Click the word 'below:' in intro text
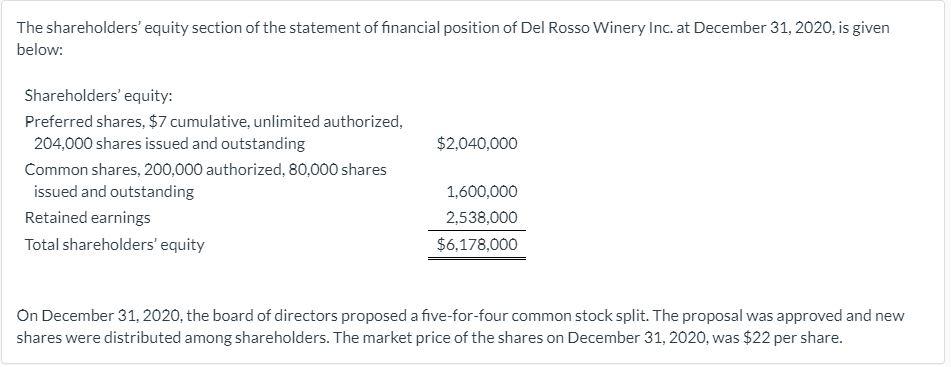Viewport: 951px width, 367px height. pos(39,50)
